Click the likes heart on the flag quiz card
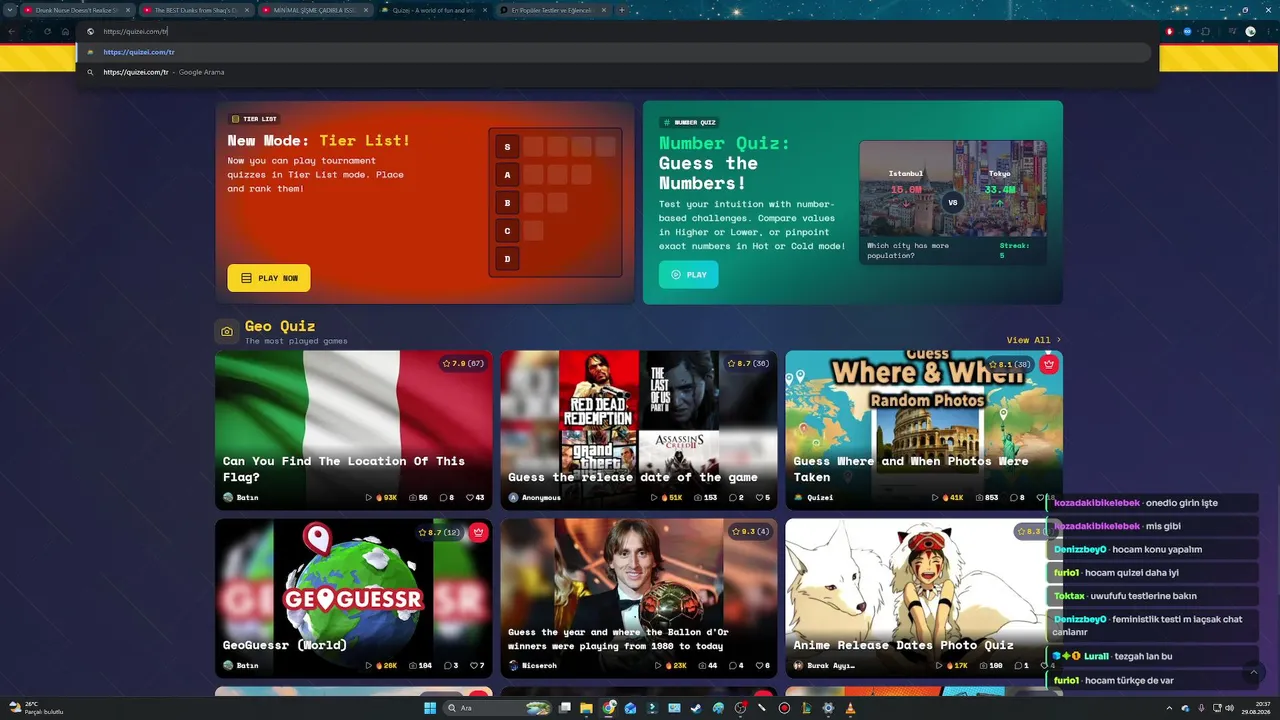The height and width of the screenshot is (720, 1280). tap(471, 497)
